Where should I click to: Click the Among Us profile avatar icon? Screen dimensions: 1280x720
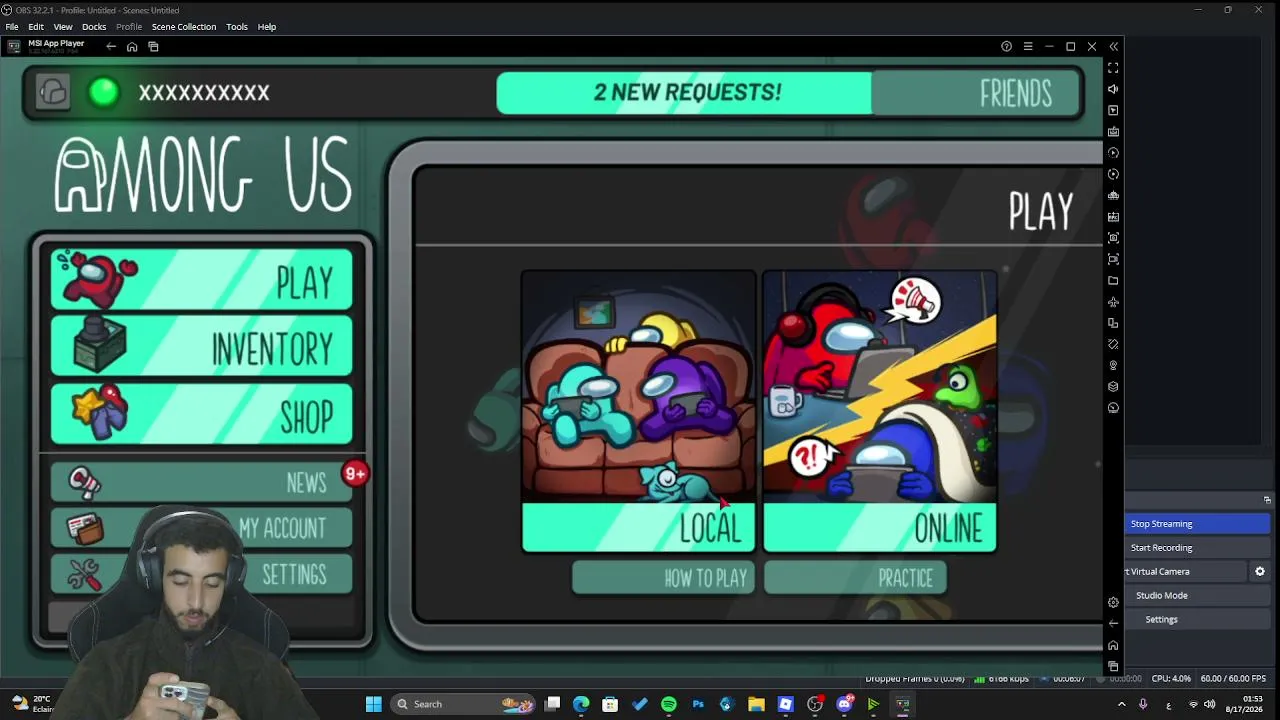[x=53, y=93]
